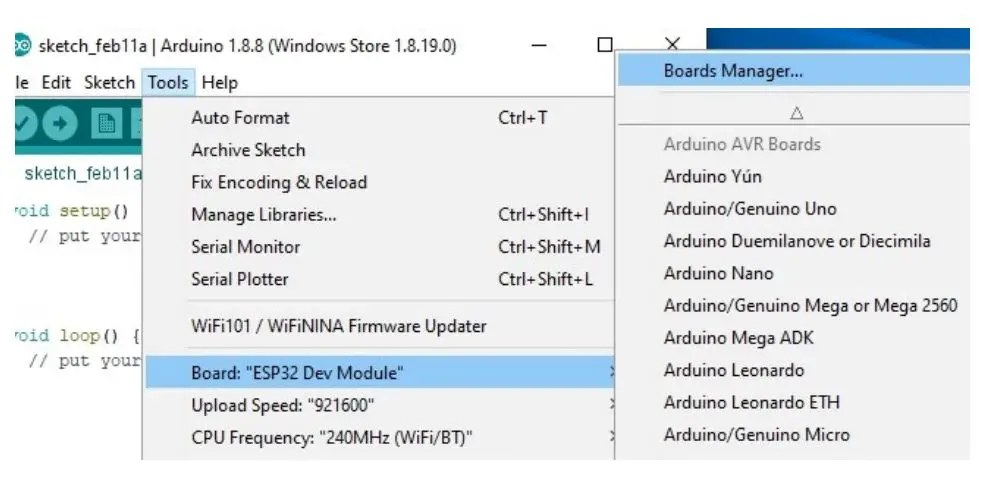Choose Auto Format in Tools menu

[240, 118]
